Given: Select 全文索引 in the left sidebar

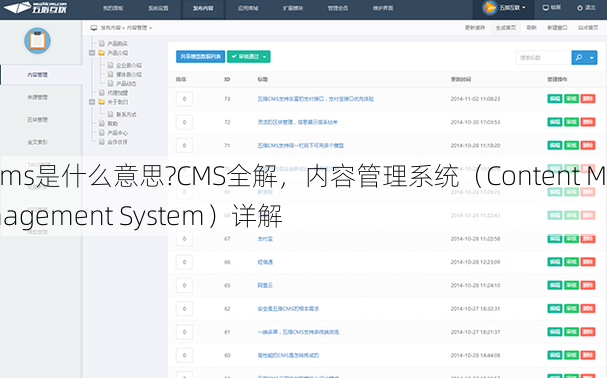Looking at the screenshot, I should tap(38, 142).
